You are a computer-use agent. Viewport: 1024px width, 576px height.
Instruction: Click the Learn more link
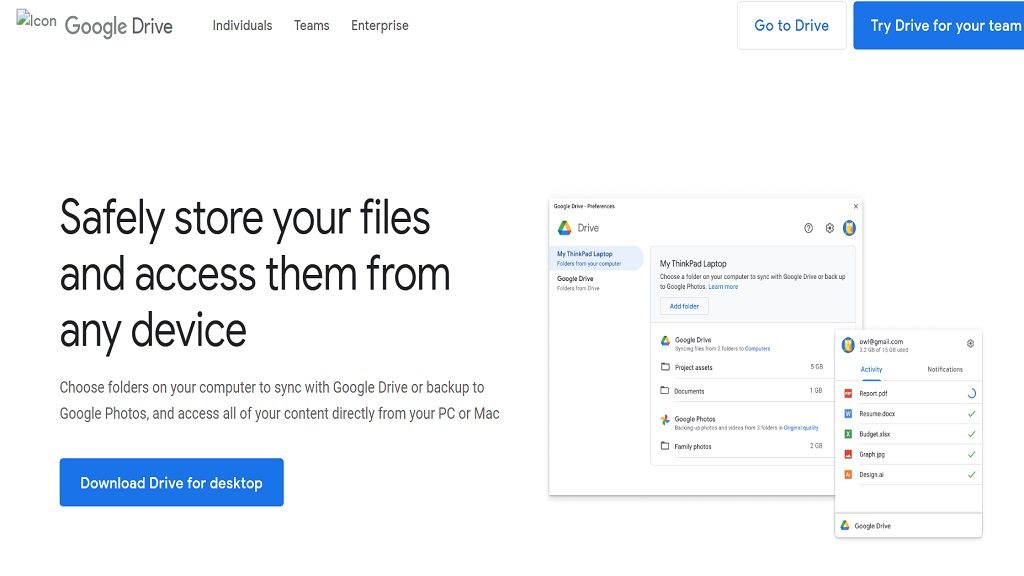click(723, 287)
